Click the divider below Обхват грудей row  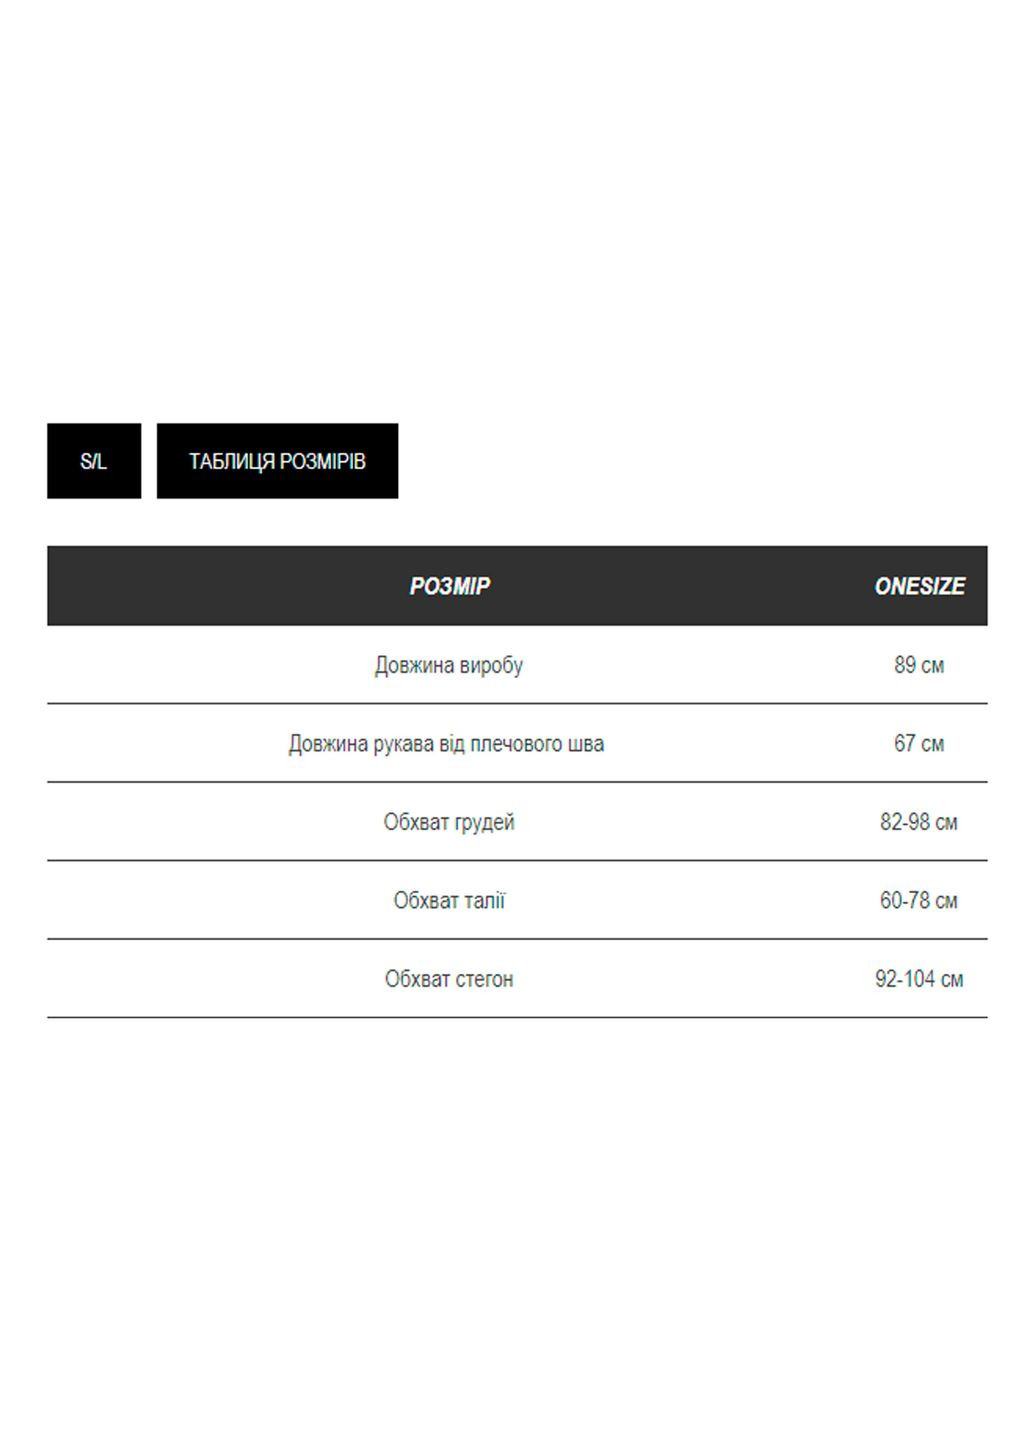pos(517,861)
